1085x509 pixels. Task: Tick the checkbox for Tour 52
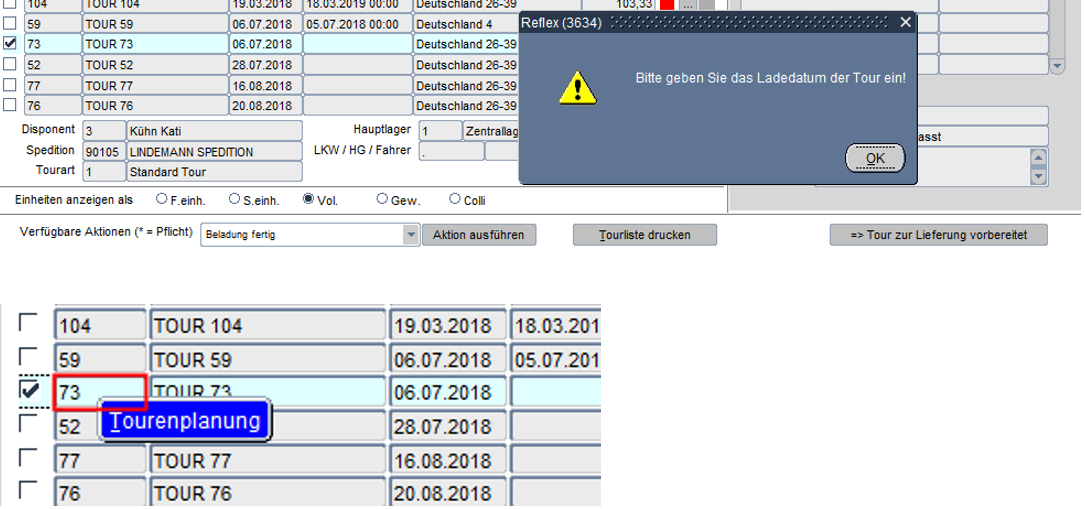10,64
